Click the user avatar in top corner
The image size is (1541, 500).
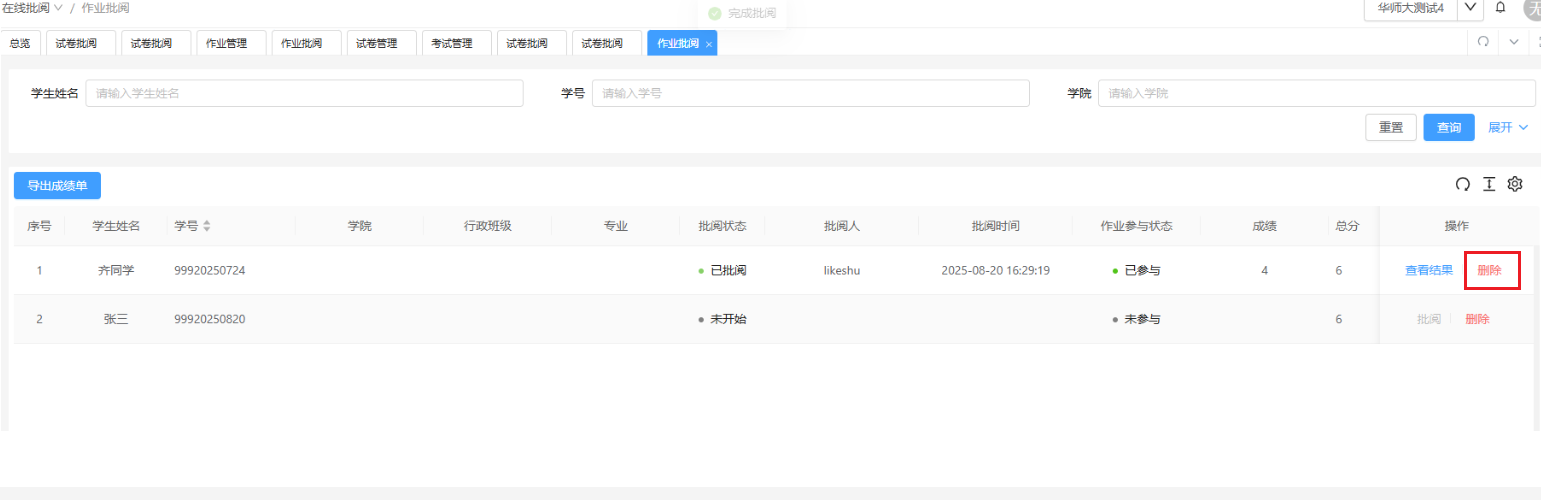click(x=1531, y=8)
